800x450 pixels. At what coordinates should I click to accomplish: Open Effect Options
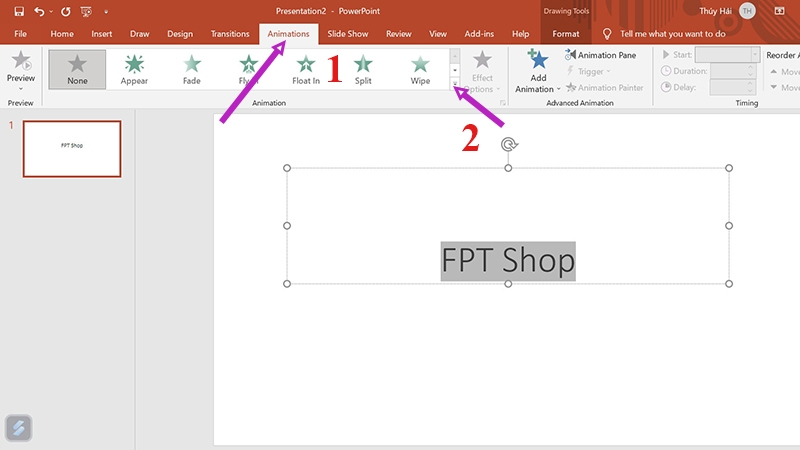coord(482,71)
